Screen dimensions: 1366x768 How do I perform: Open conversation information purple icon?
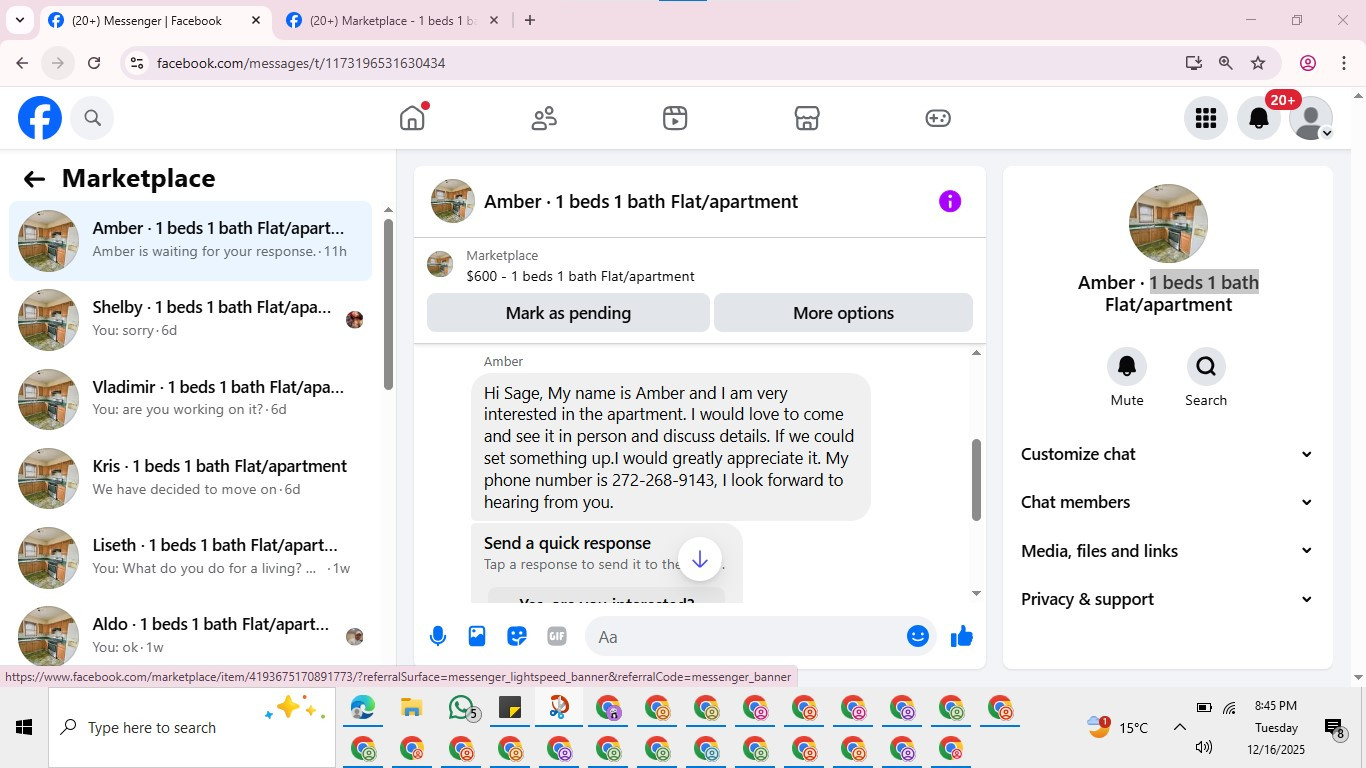(950, 201)
